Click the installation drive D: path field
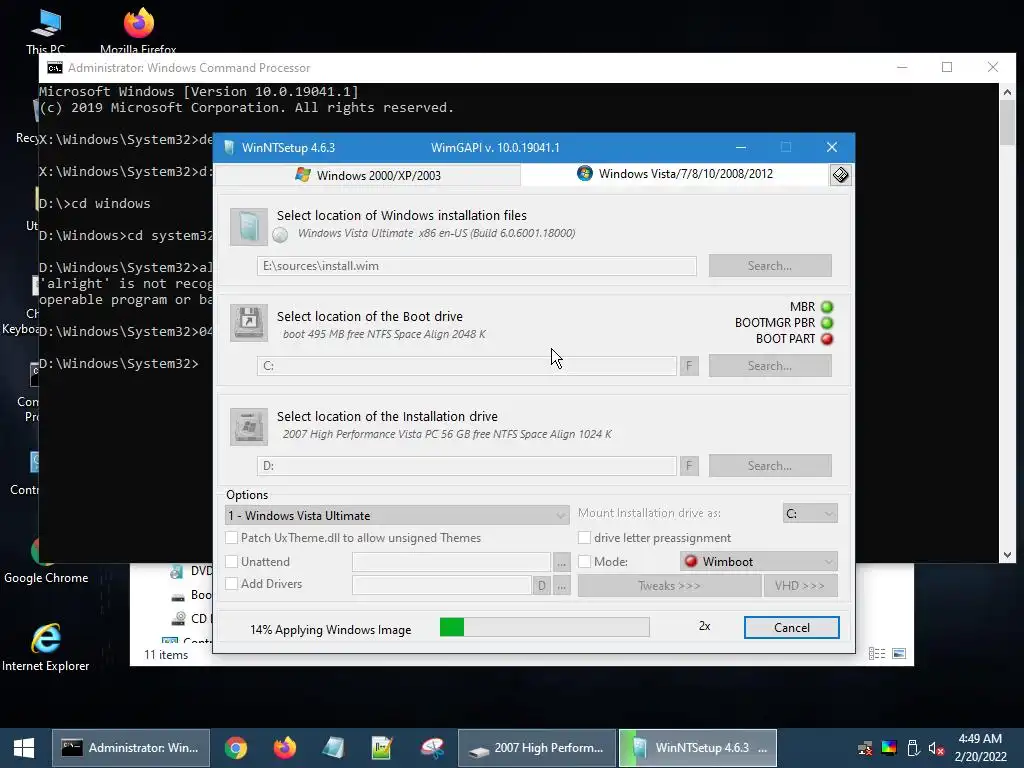 coord(467,466)
